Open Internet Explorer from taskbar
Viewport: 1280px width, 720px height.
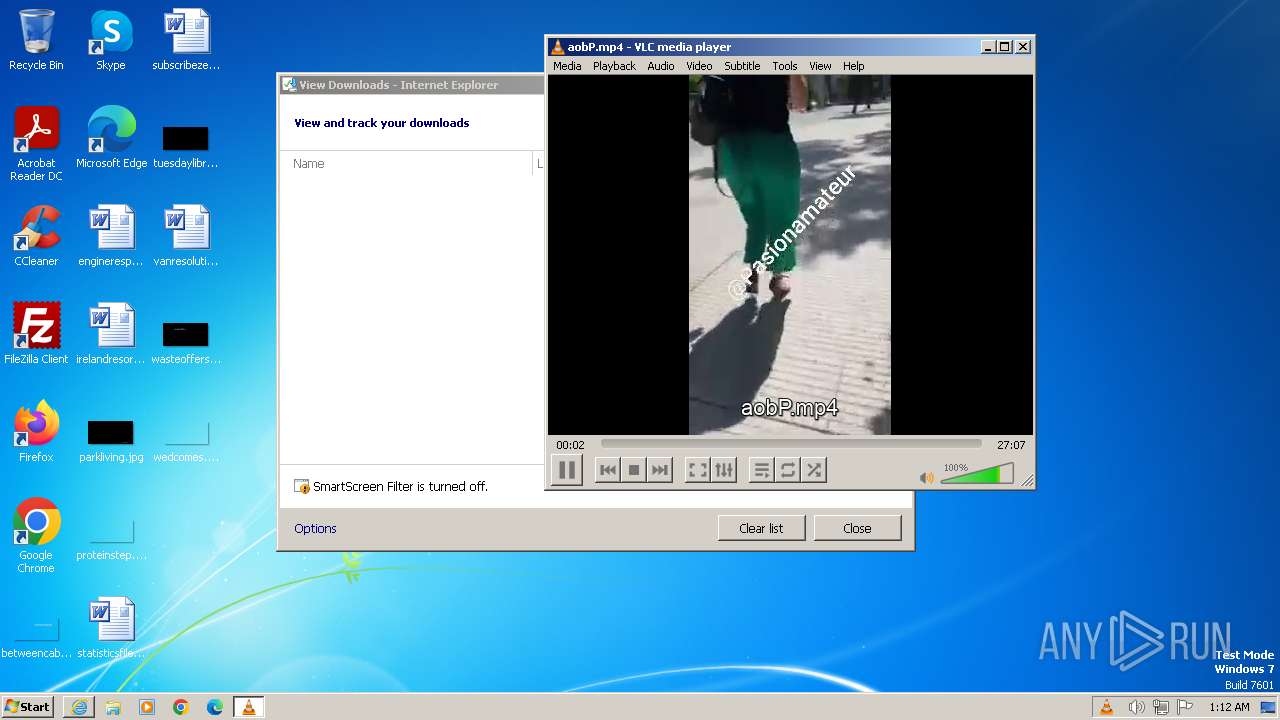point(79,707)
